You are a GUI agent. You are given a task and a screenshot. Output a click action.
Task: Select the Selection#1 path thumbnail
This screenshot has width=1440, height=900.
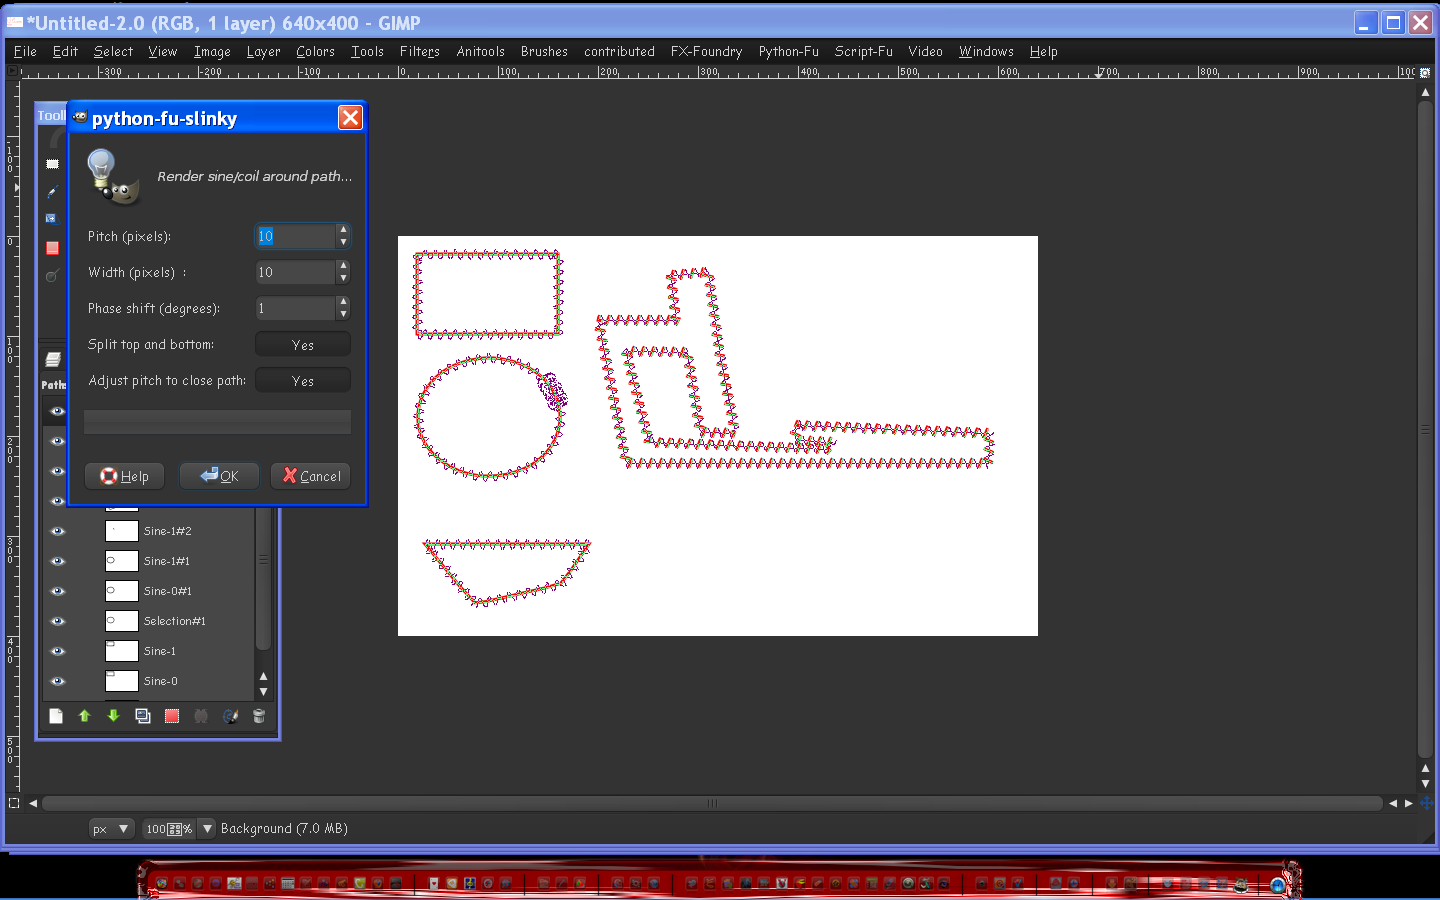(x=122, y=621)
